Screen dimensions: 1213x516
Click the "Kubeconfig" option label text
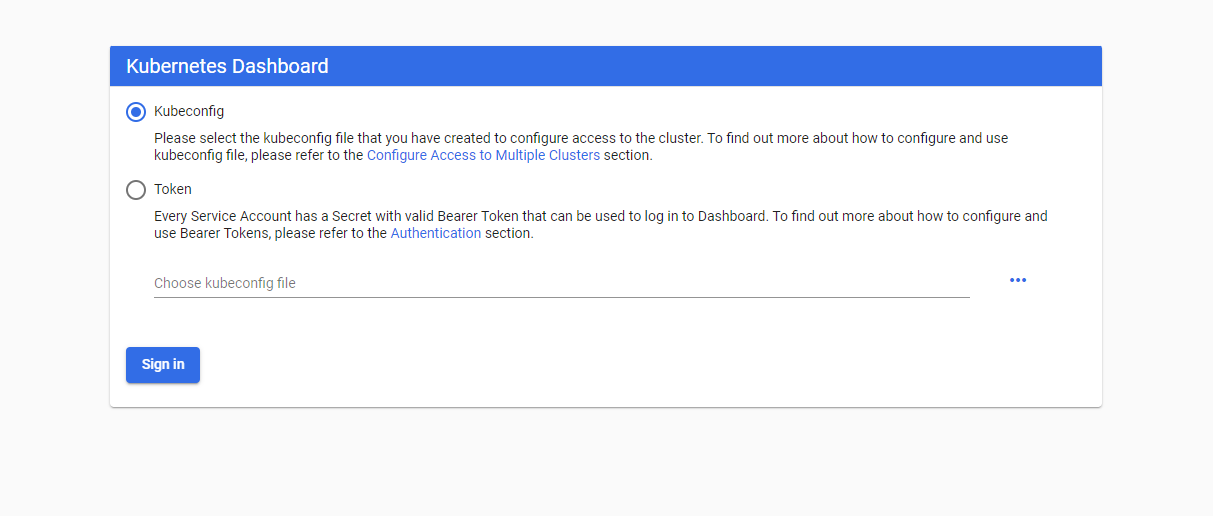[x=189, y=111]
